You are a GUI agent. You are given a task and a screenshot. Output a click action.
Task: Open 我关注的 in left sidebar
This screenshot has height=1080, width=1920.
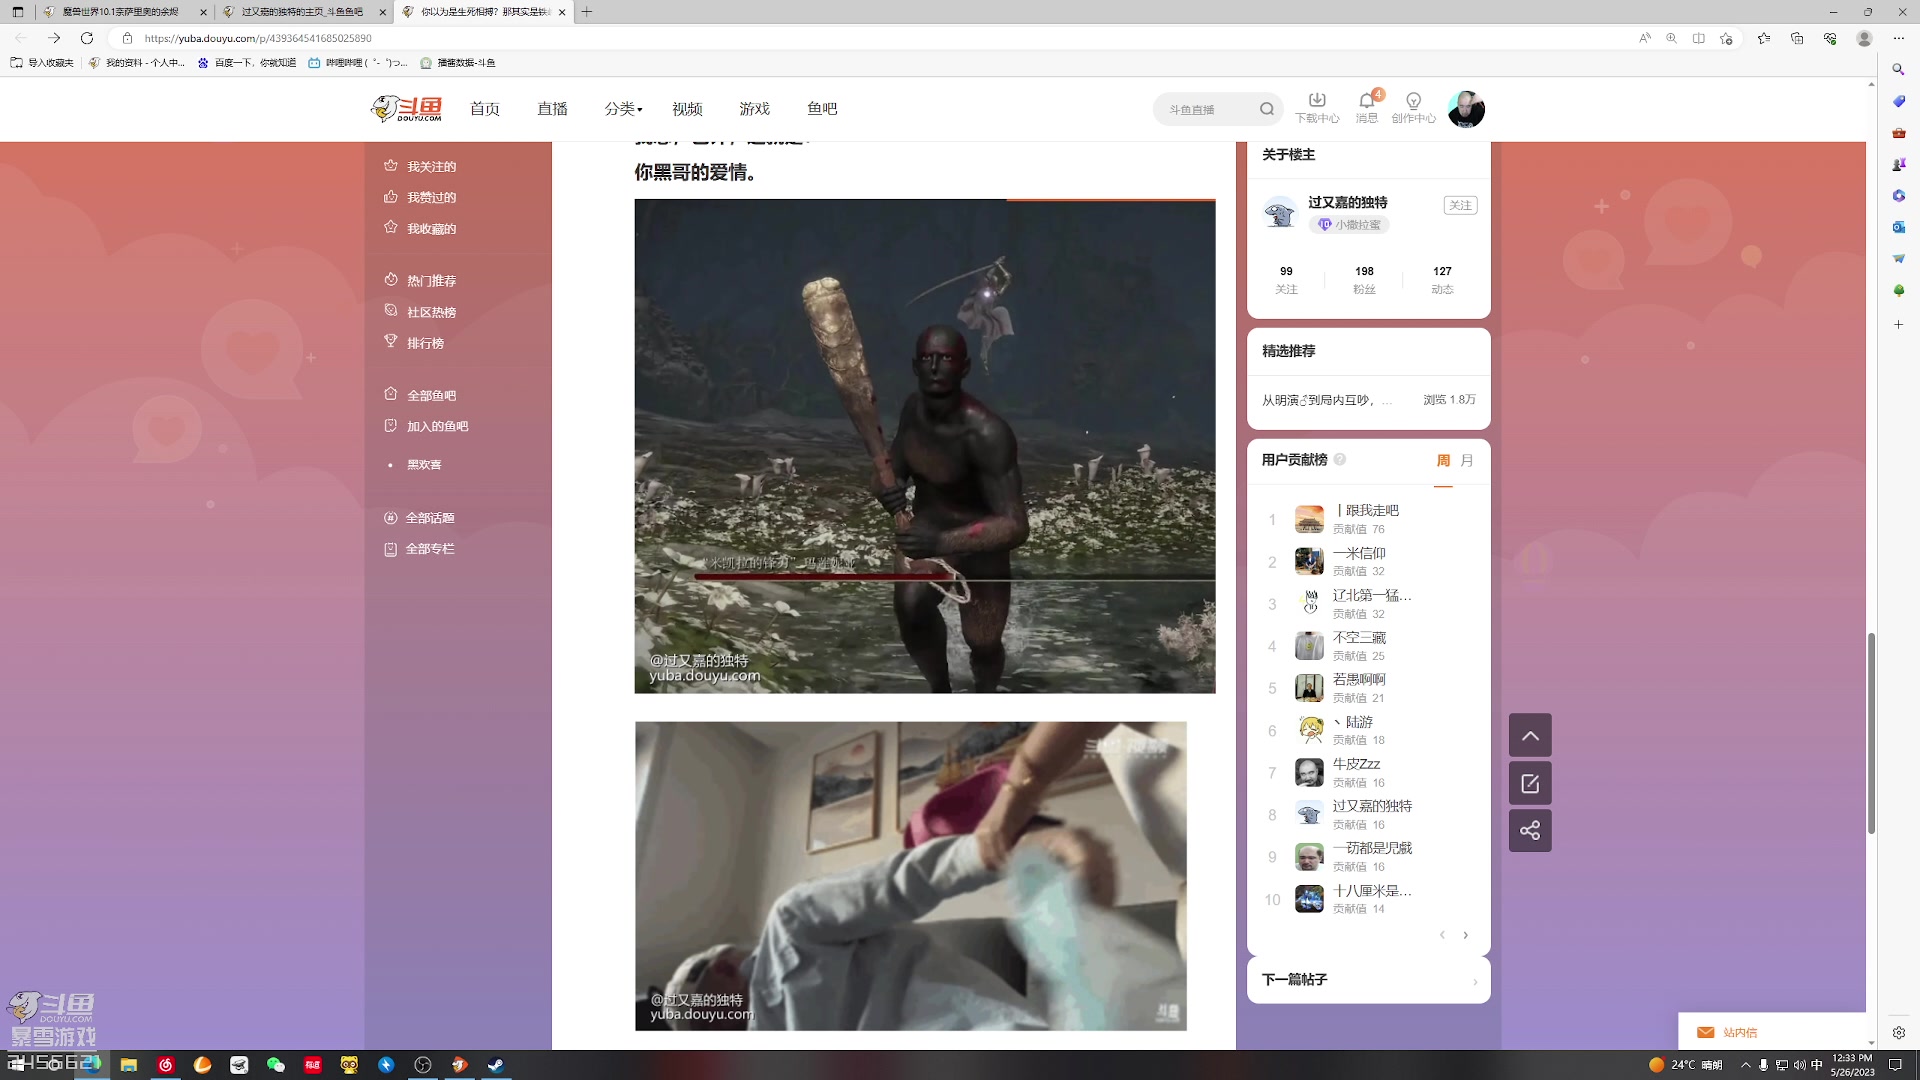(x=420, y=166)
